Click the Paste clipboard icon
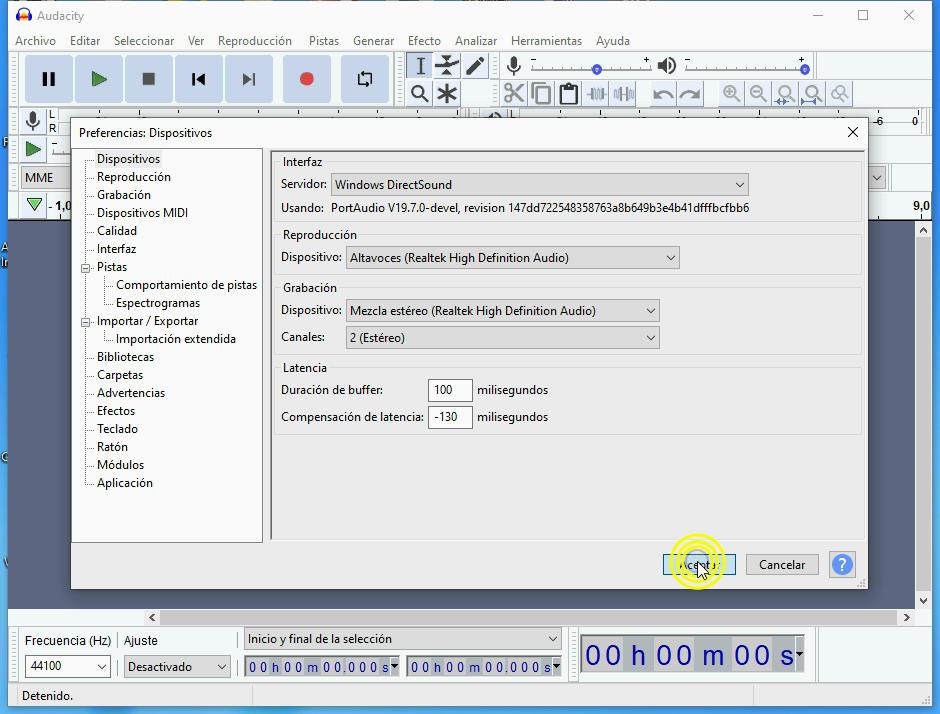 click(568, 94)
